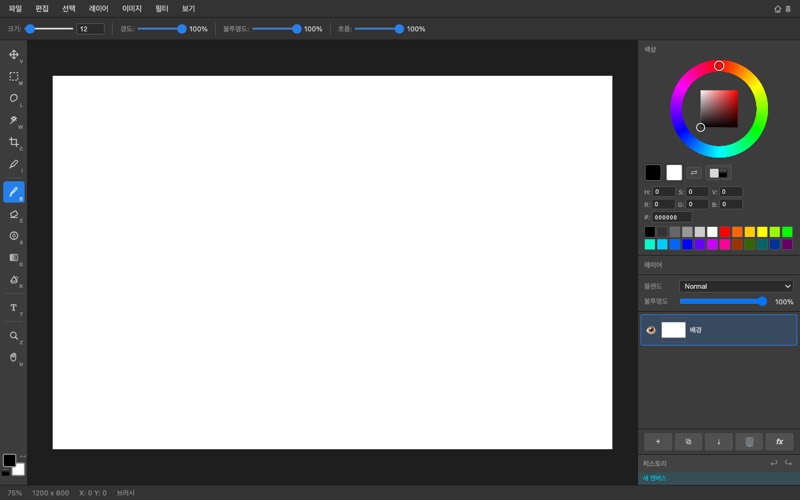This screenshot has width=800, height=500.
Task: Open the 파일 menu
Action: [x=15, y=9]
